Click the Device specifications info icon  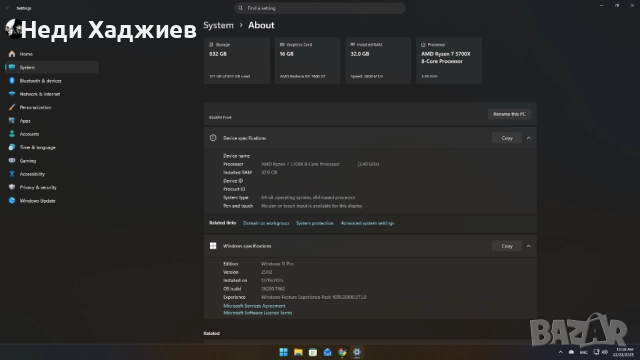click(x=213, y=138)
